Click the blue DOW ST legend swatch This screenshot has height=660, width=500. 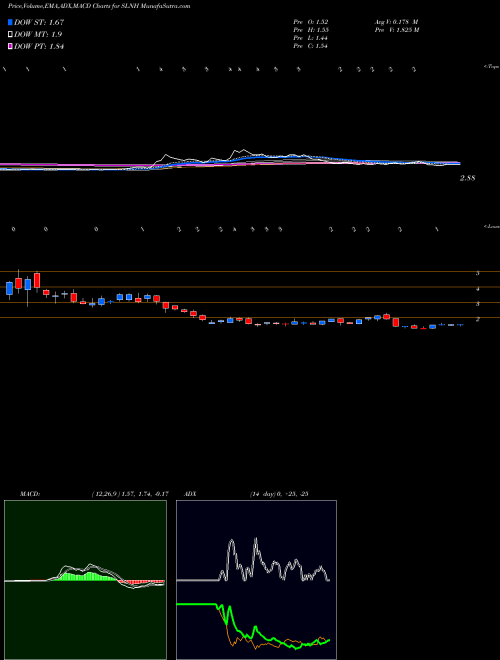pos(11,22)
